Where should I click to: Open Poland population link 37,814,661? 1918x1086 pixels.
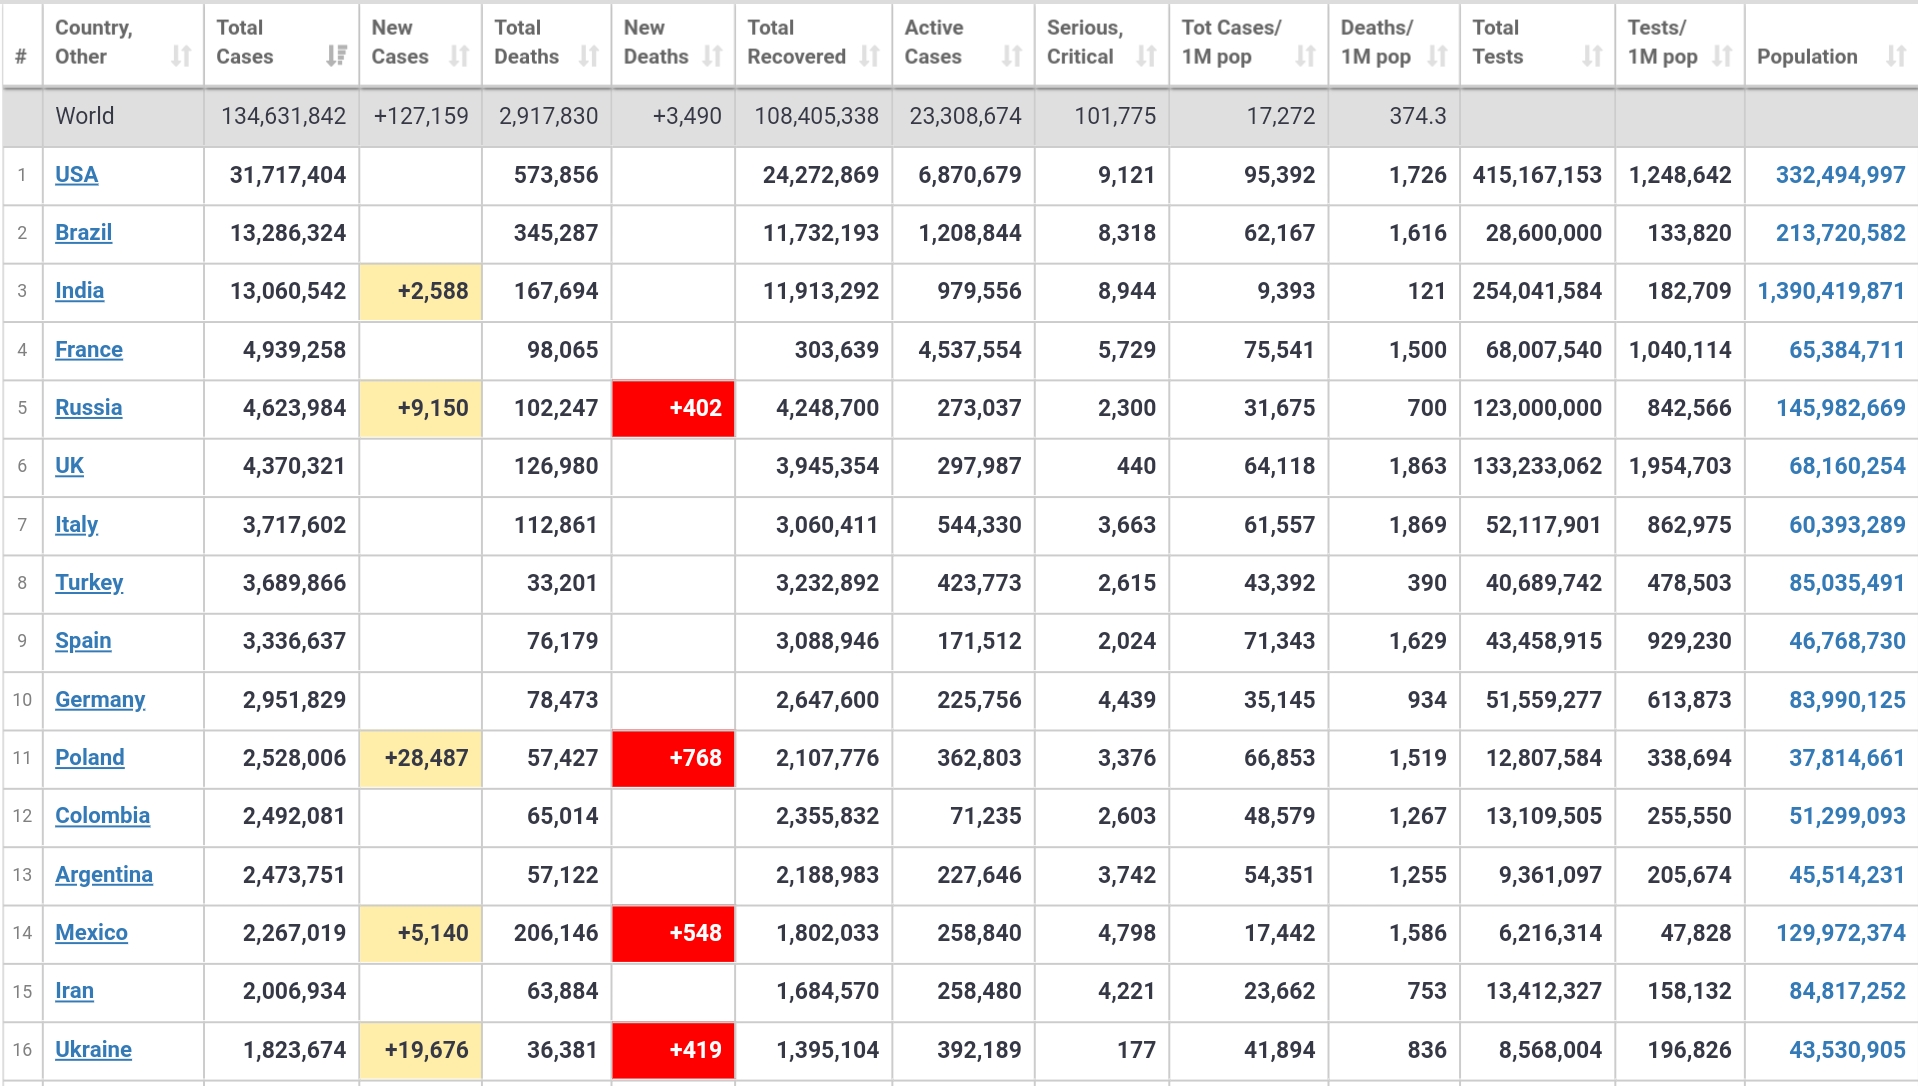(1847, 758)
